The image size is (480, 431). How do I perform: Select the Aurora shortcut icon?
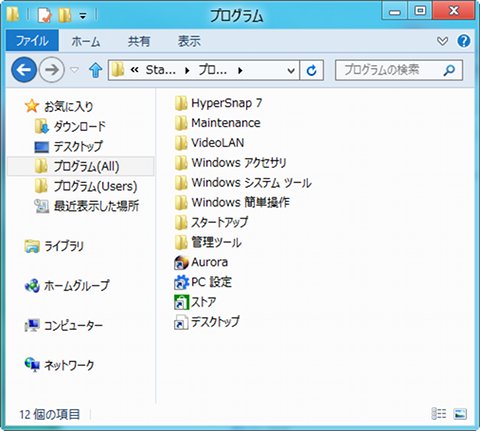[181, 262]
